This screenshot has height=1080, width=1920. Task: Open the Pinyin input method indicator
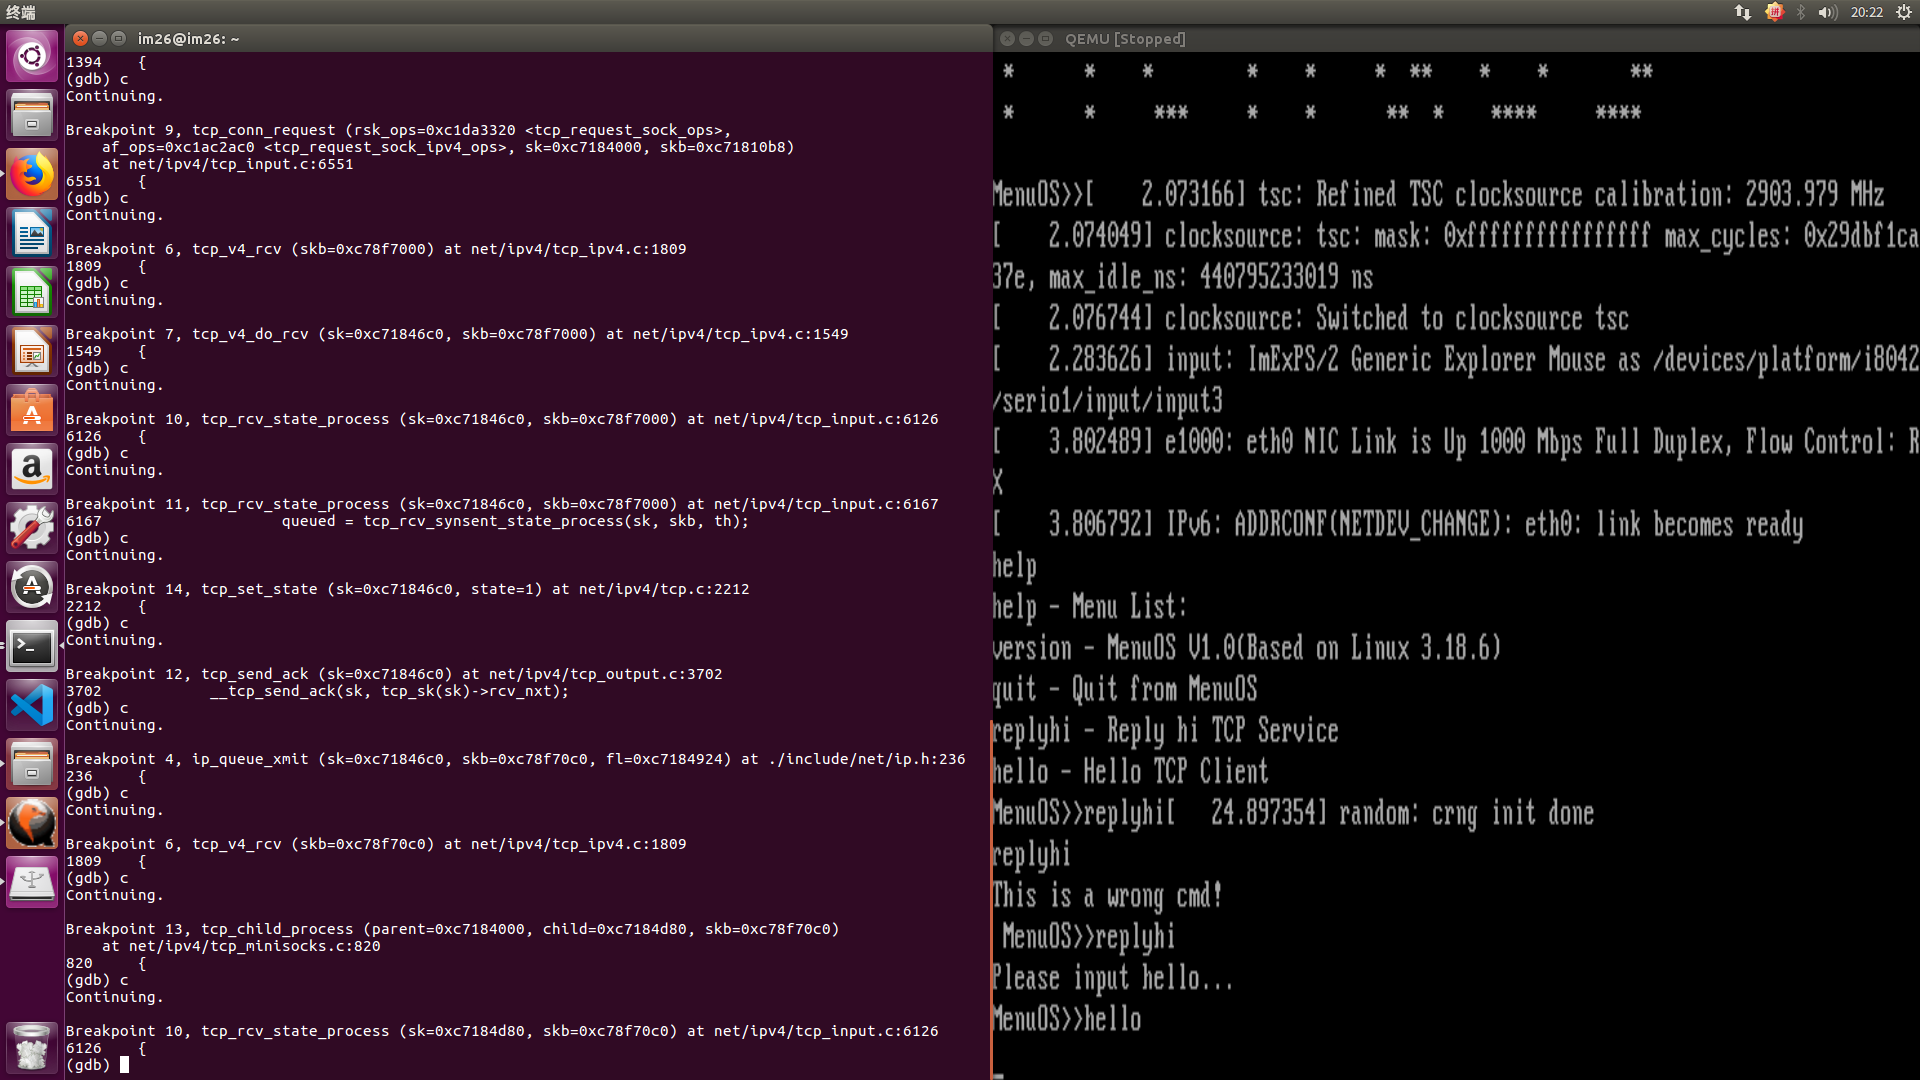point(1774,12)
